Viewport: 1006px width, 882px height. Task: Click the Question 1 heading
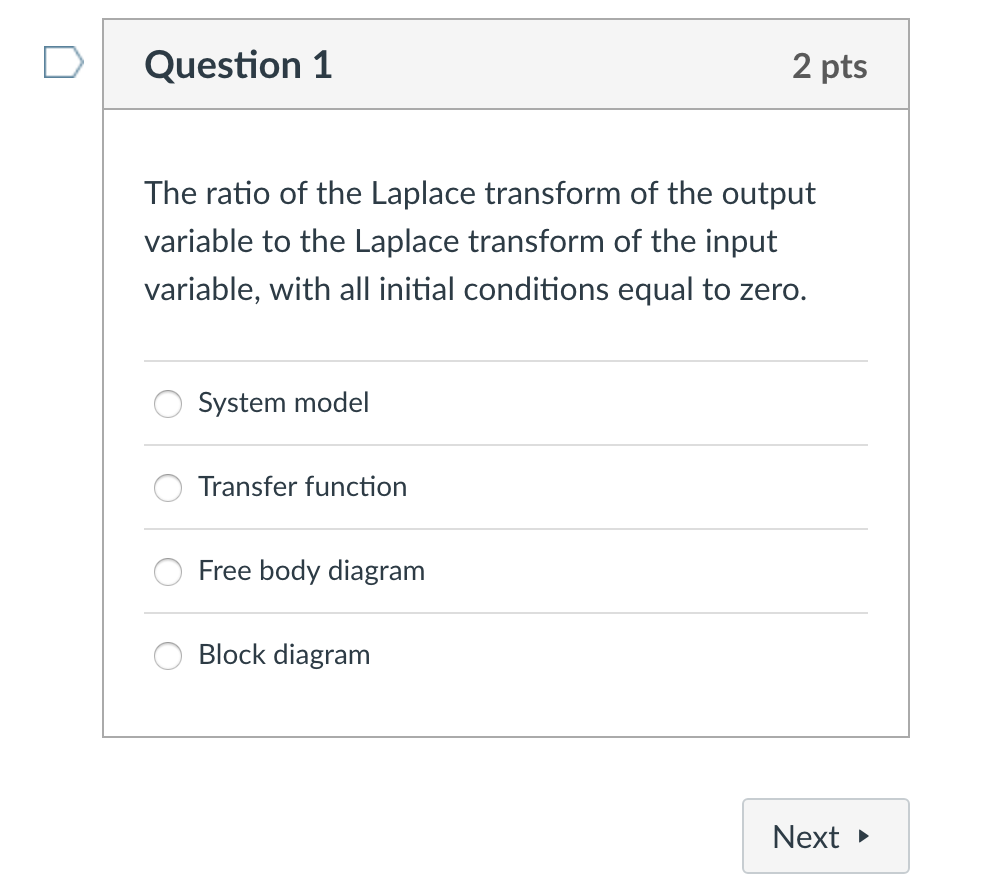(237, 64)
